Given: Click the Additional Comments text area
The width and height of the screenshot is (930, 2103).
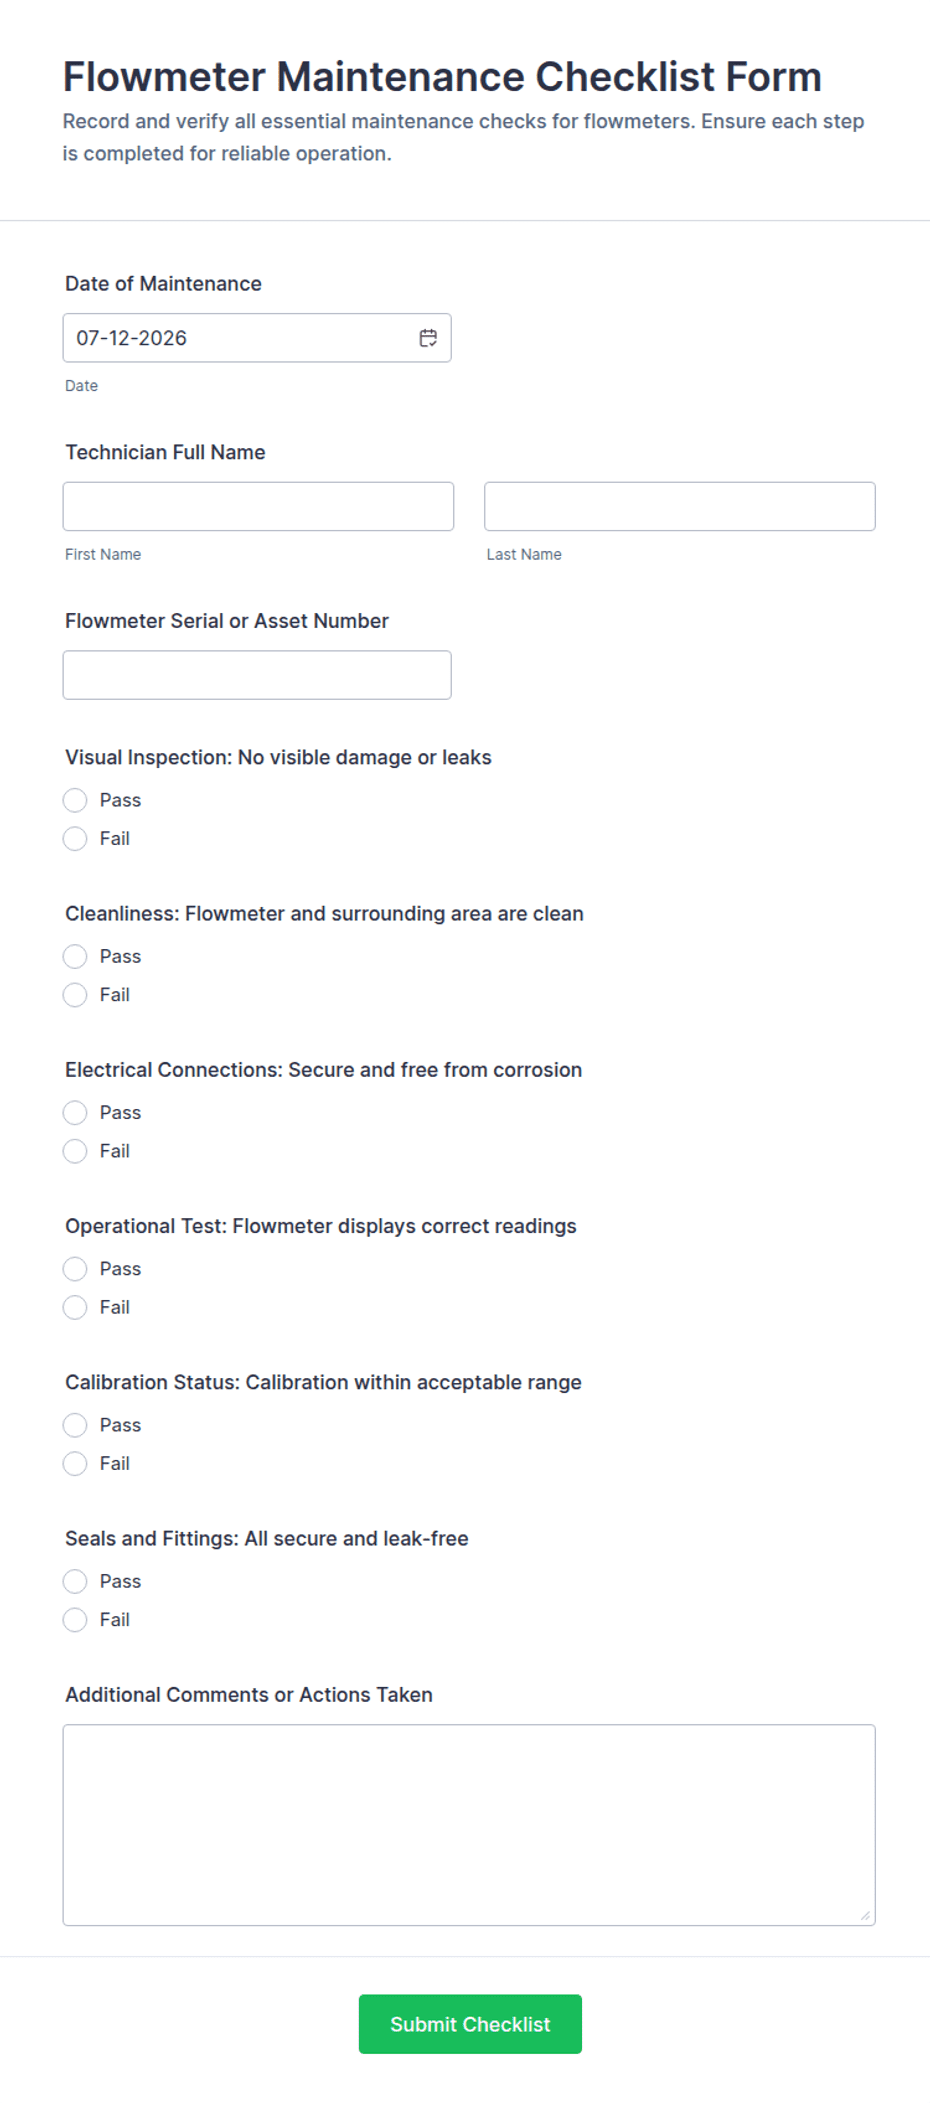Looking at the screenshot, I should 469,1825.
